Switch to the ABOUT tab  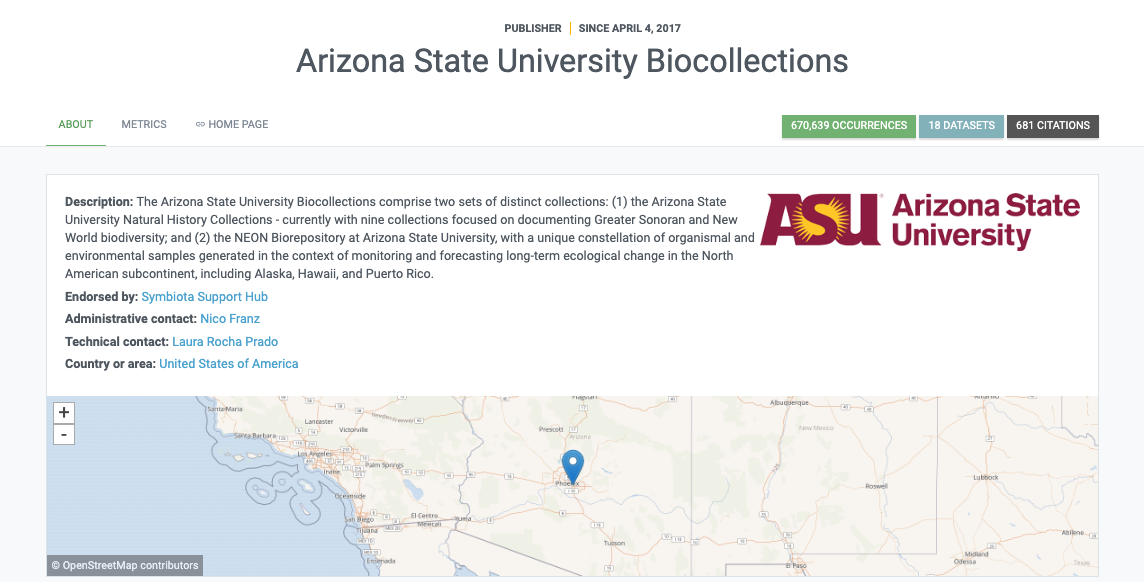[76, 125]
